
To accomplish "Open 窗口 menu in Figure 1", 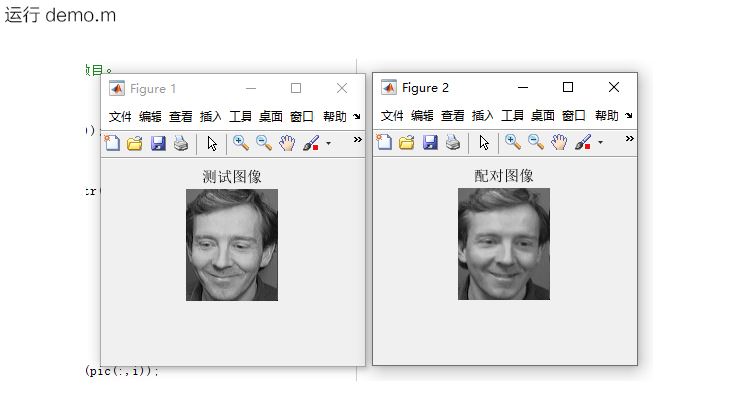I will [x=302, y=116].
